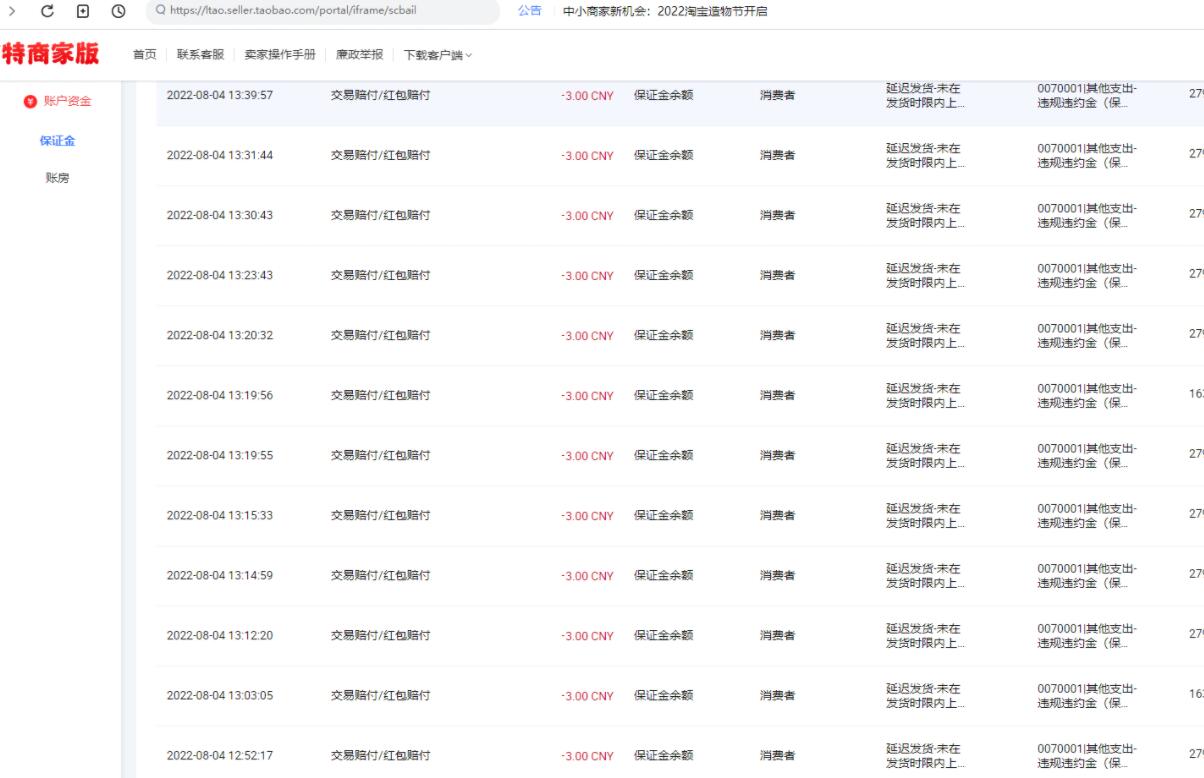
Task: Click 保证金余额 in the 13:30:43 row
Action: click(x=664, y=215)
